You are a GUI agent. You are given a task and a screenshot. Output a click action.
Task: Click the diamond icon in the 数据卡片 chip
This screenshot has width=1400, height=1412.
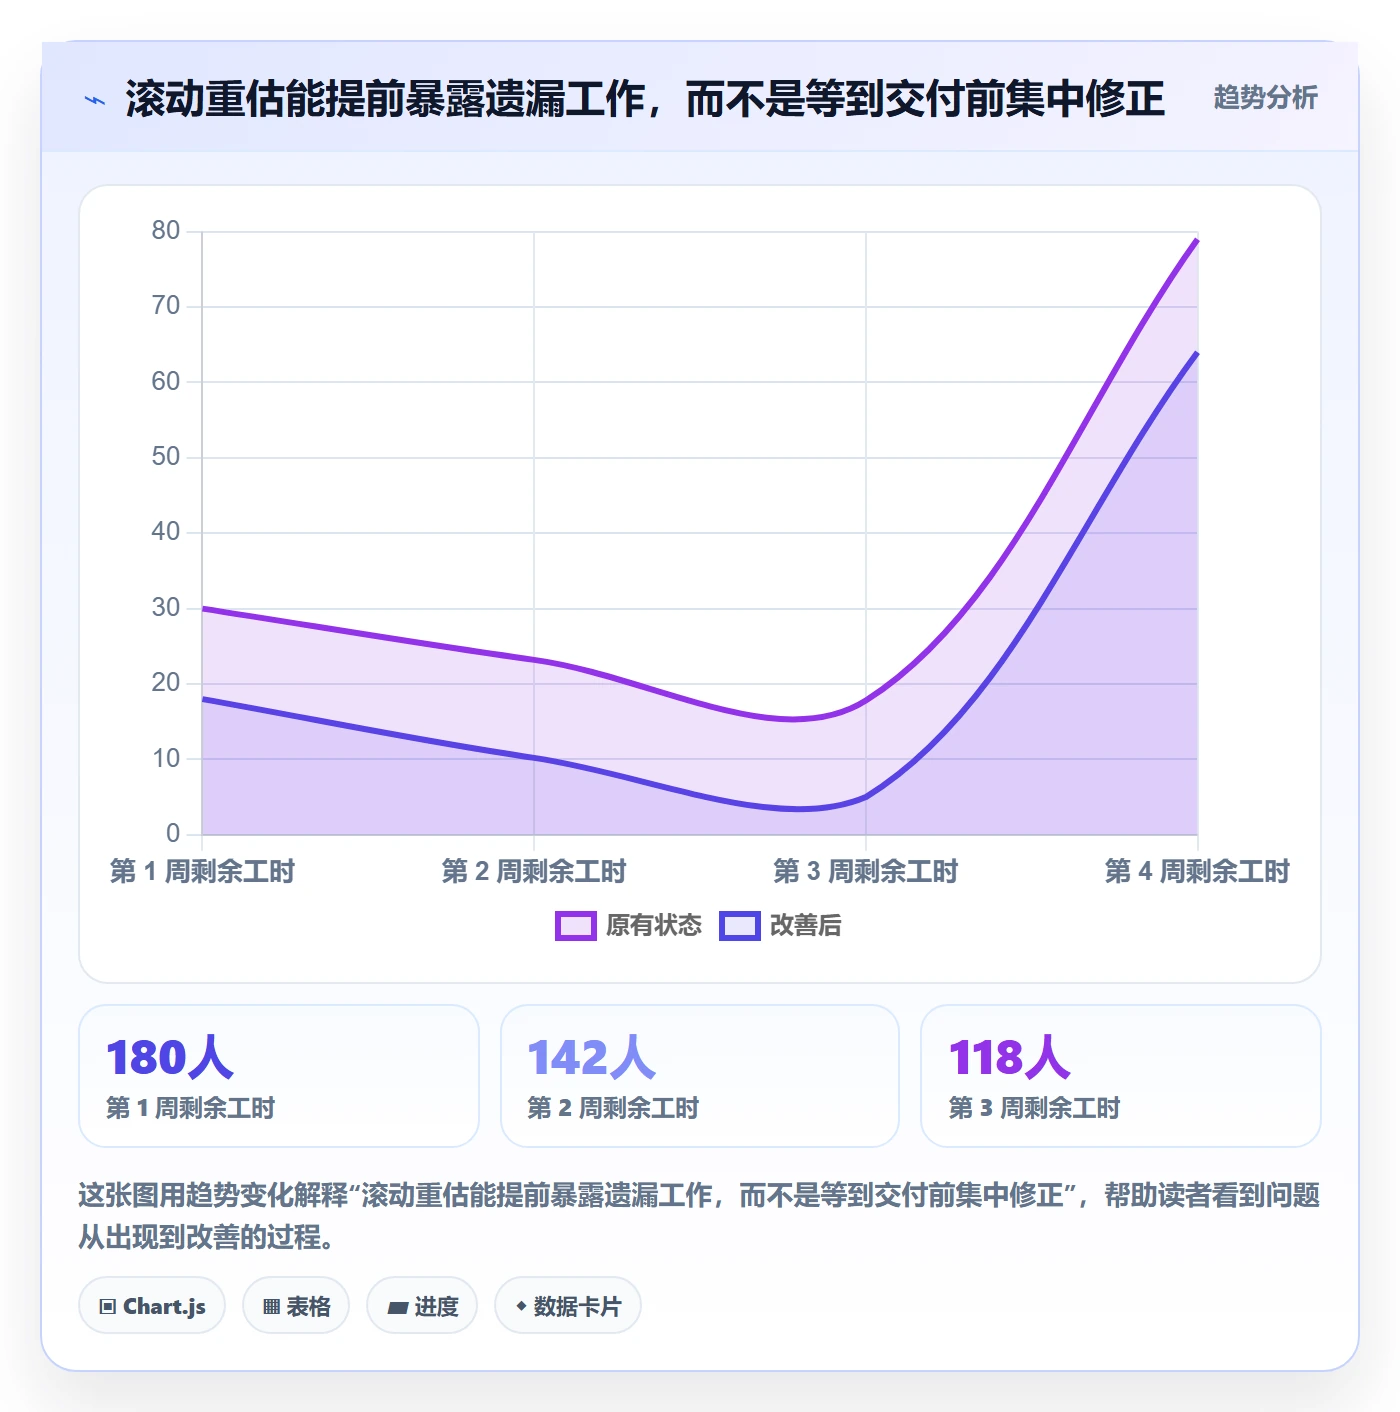pos(521,1306)
